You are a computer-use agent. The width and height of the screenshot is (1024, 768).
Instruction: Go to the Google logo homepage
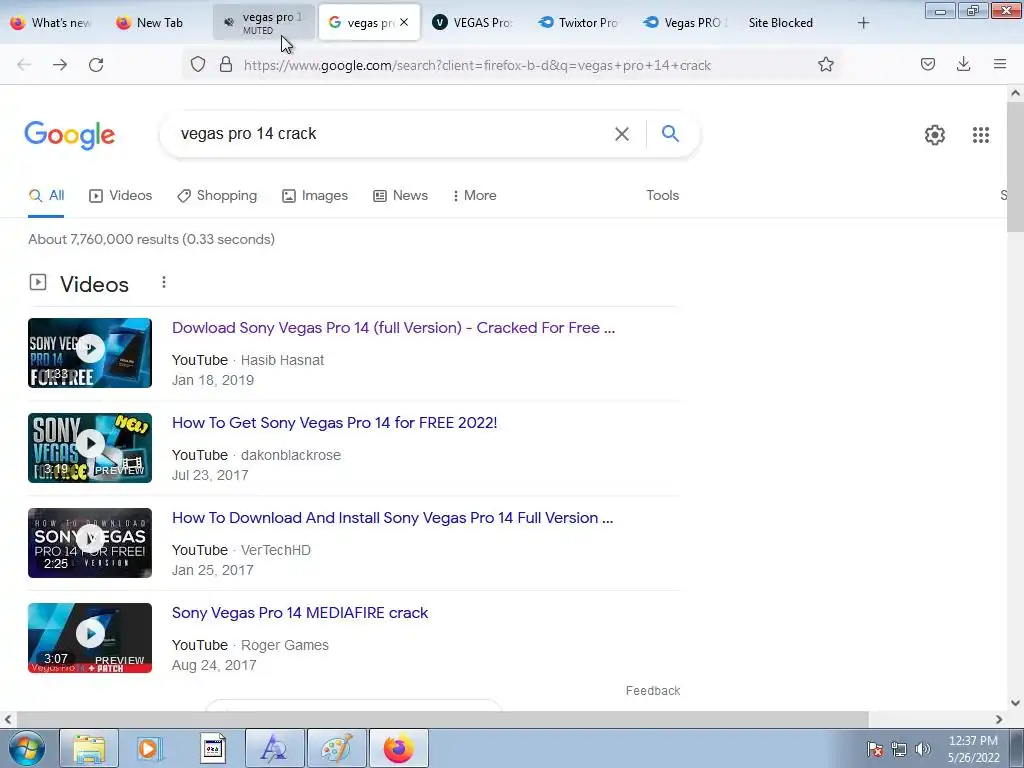(x=69, y=135)
